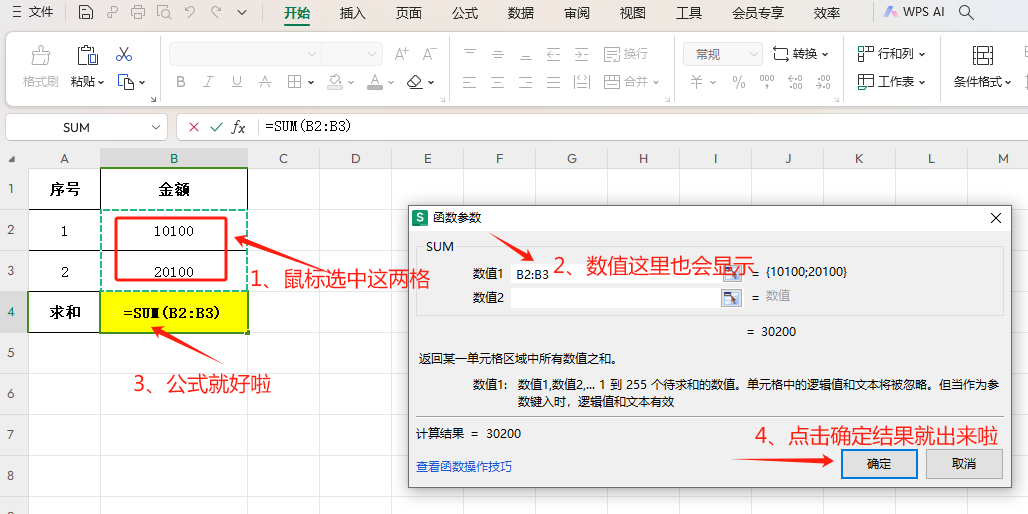Viewport: 1028px width, 514px height.
Task: Click the 数值2 input field
Action: (616, 298)
